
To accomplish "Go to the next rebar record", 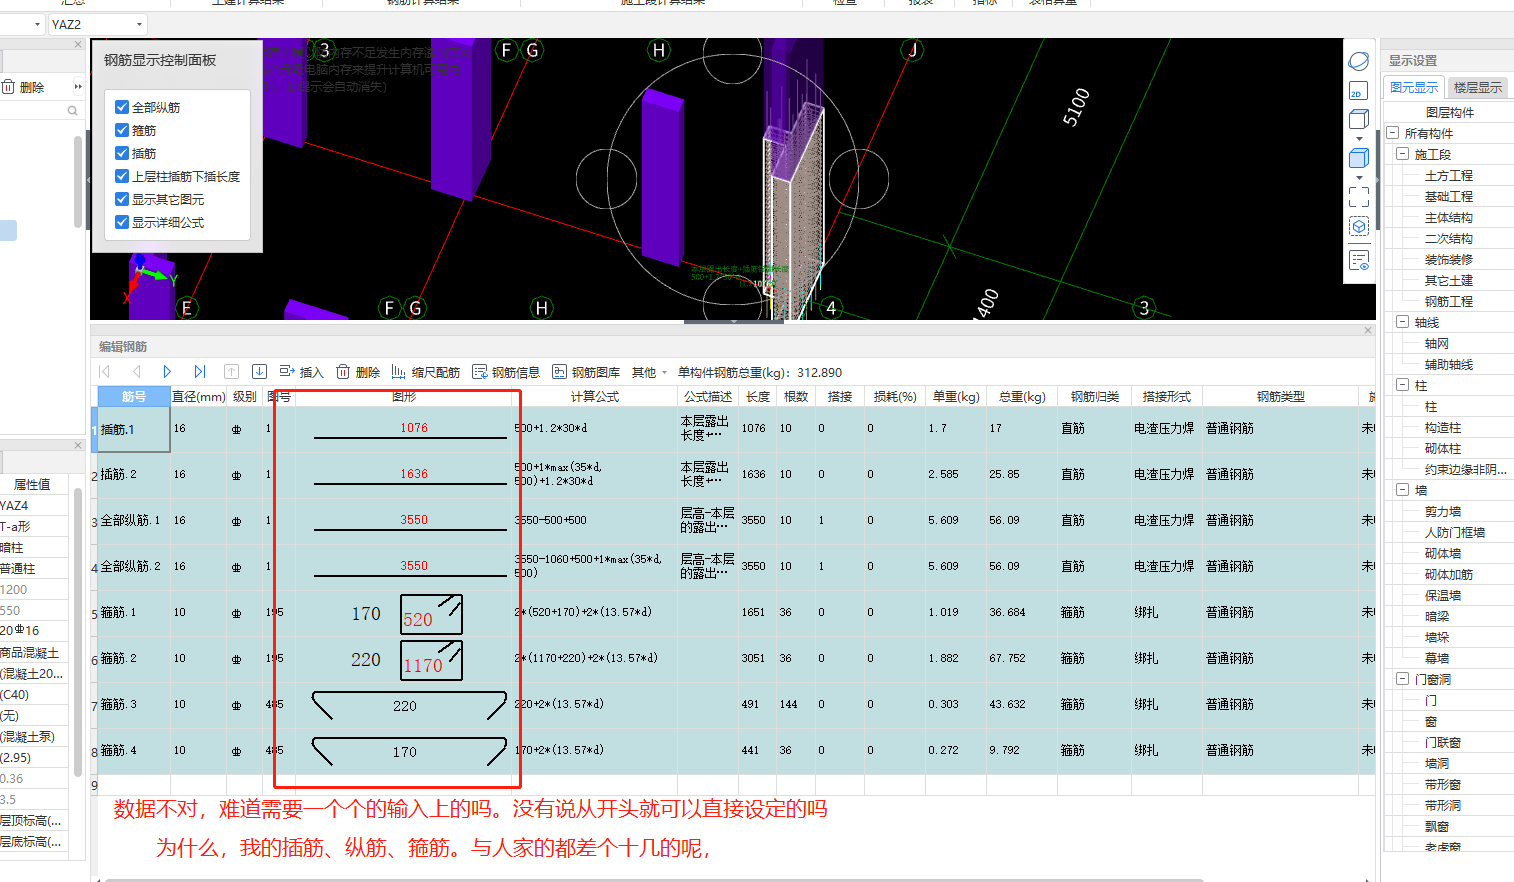I will tap(167, 372).
